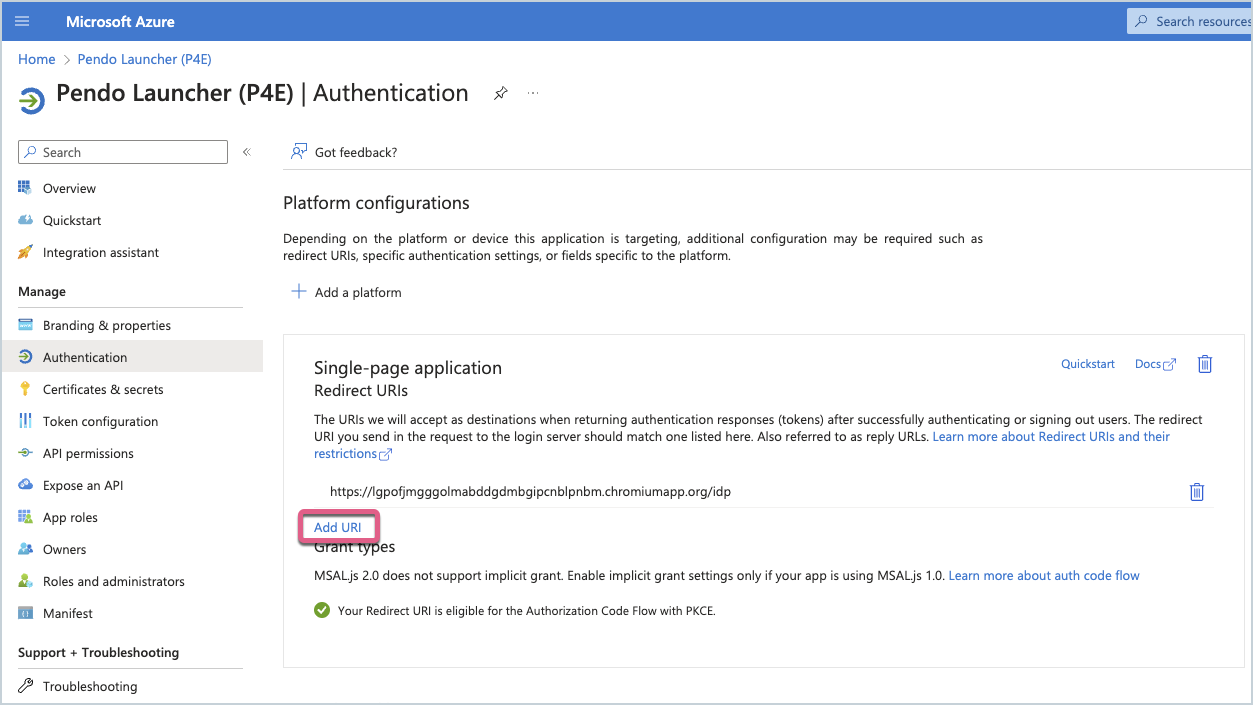Click the plus icon for Add a platform

298,292
